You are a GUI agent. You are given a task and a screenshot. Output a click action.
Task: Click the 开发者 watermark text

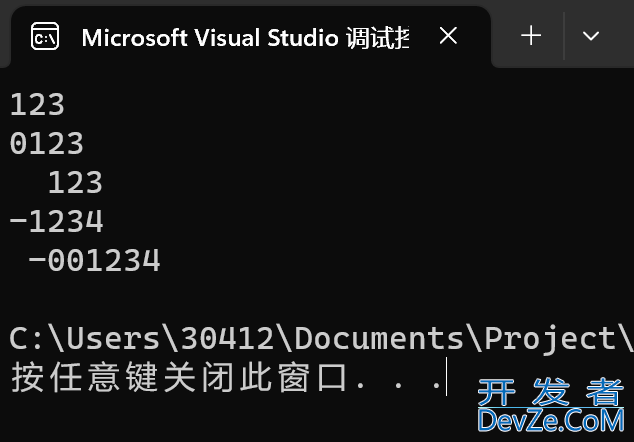(x=550, y=392)
